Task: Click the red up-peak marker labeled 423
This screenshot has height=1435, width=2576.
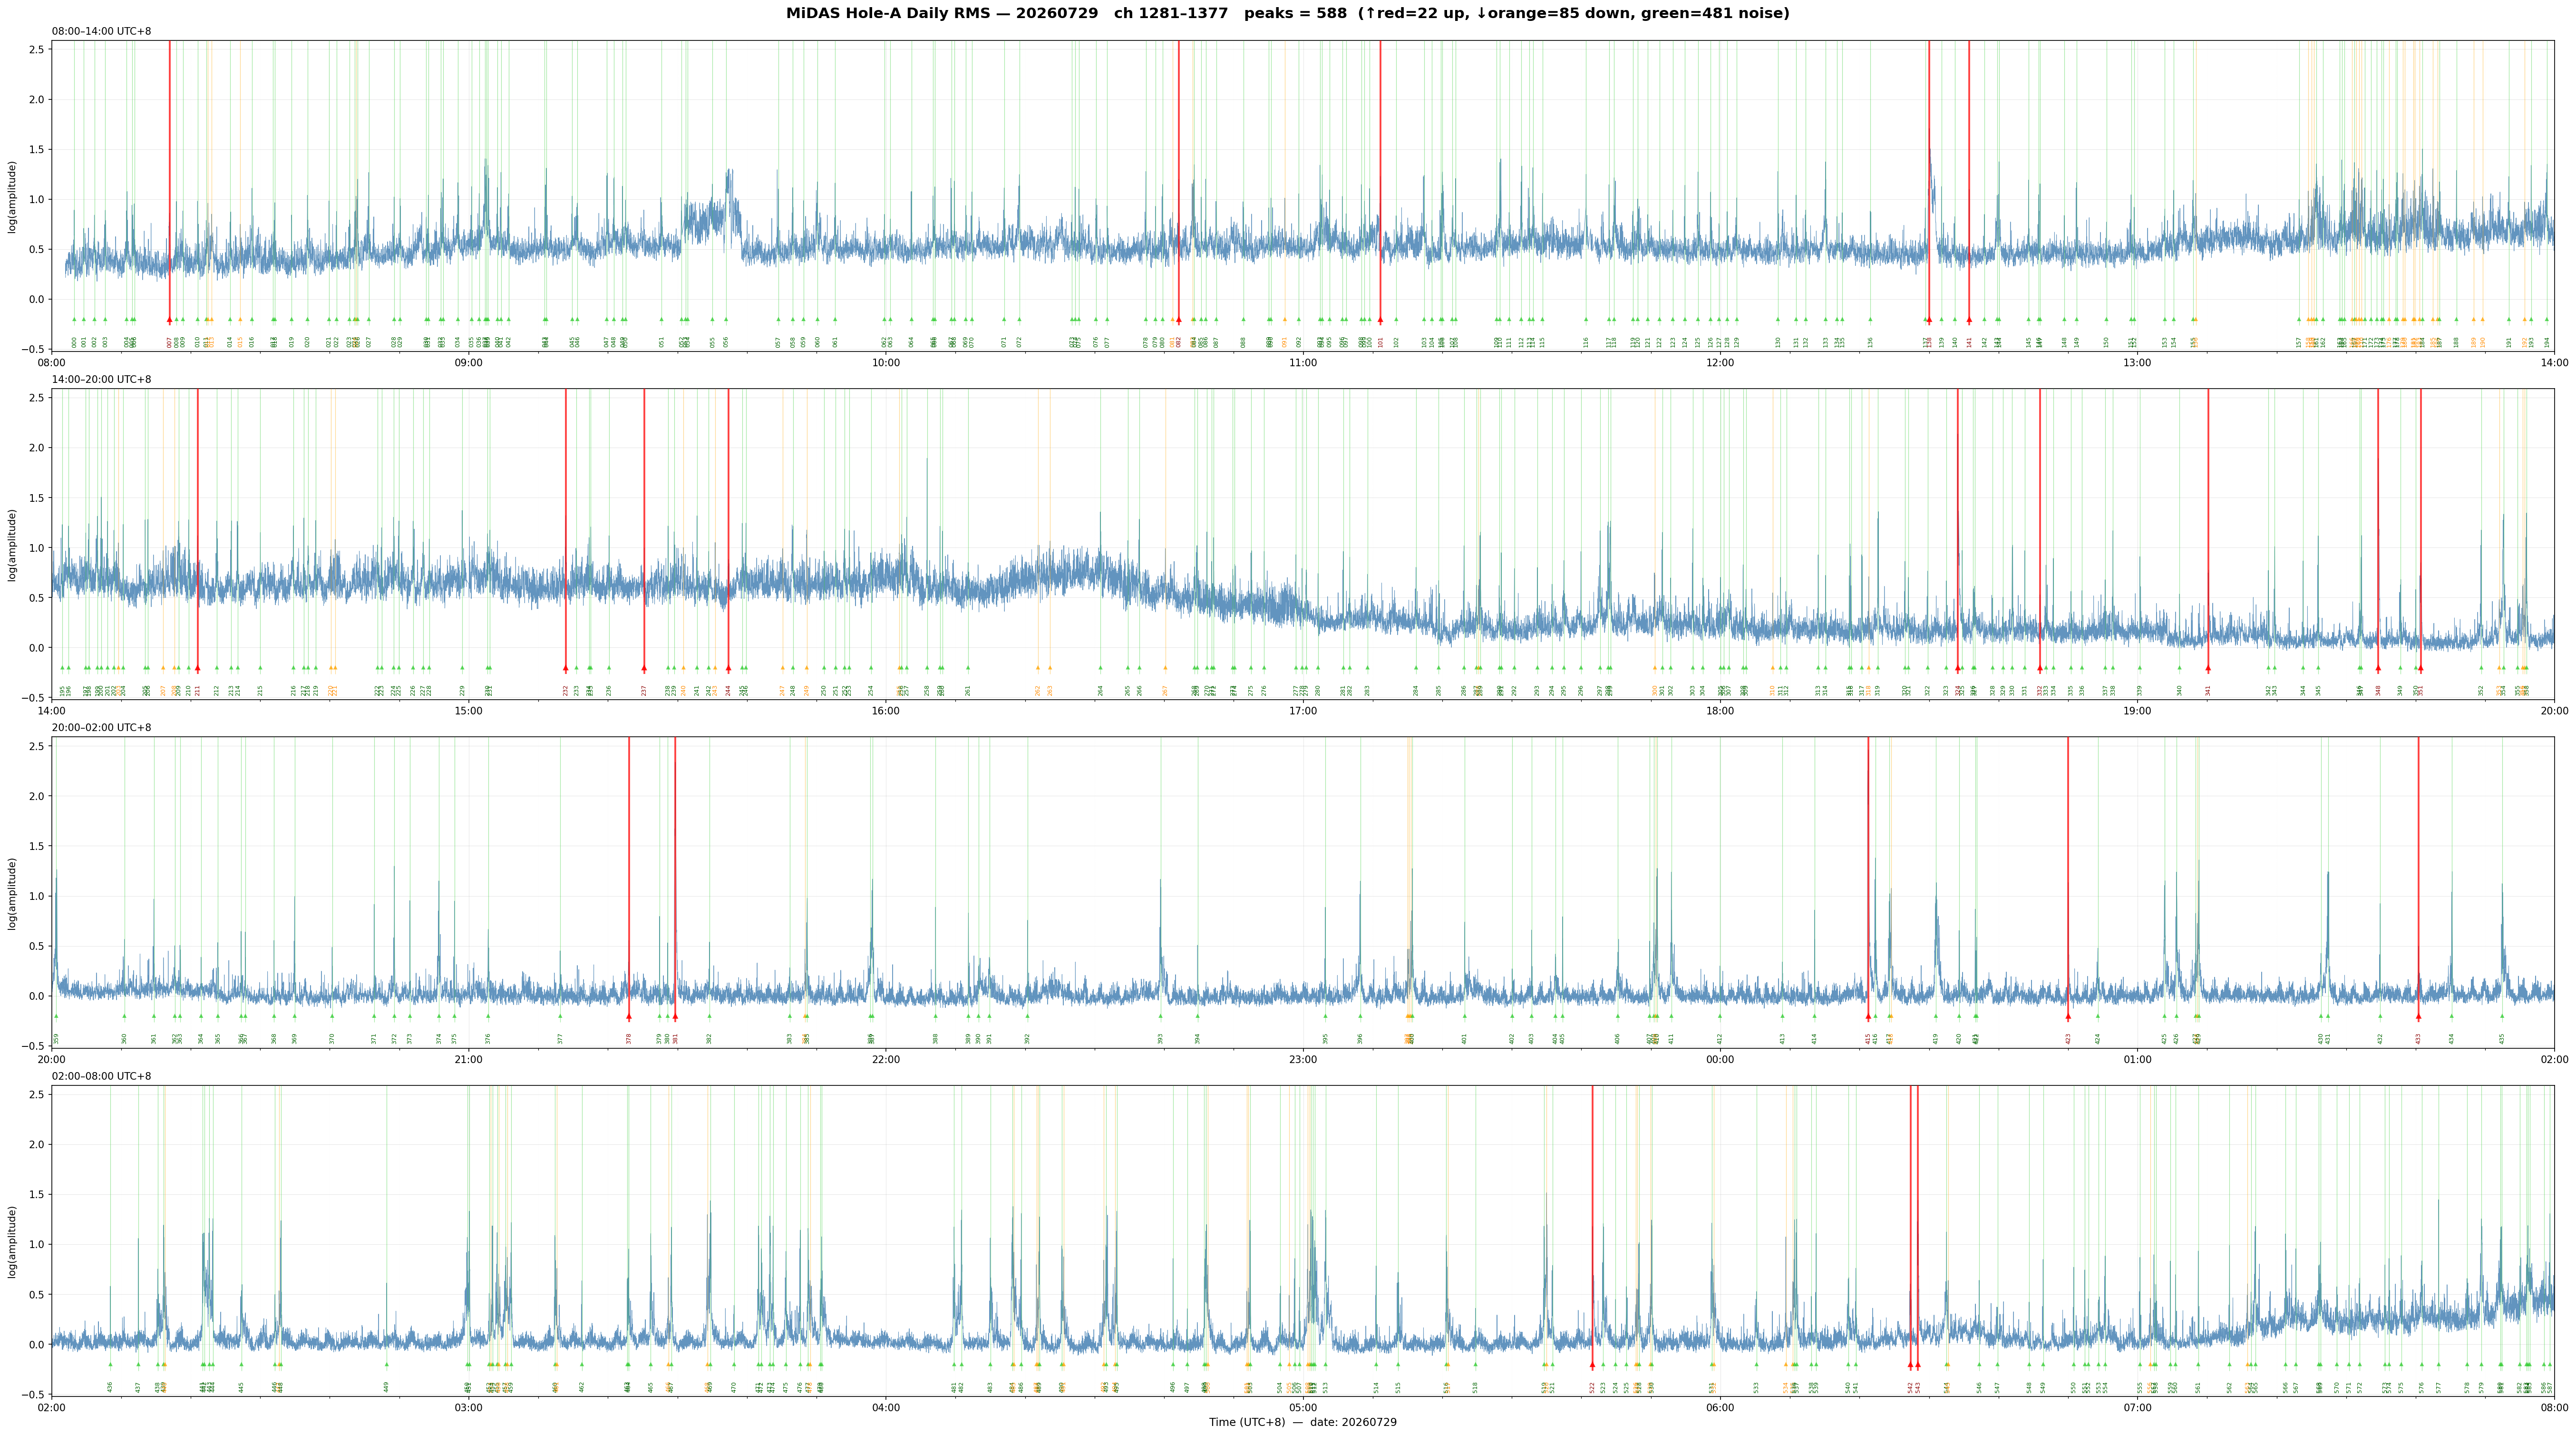Action: click(2068, 1016)
